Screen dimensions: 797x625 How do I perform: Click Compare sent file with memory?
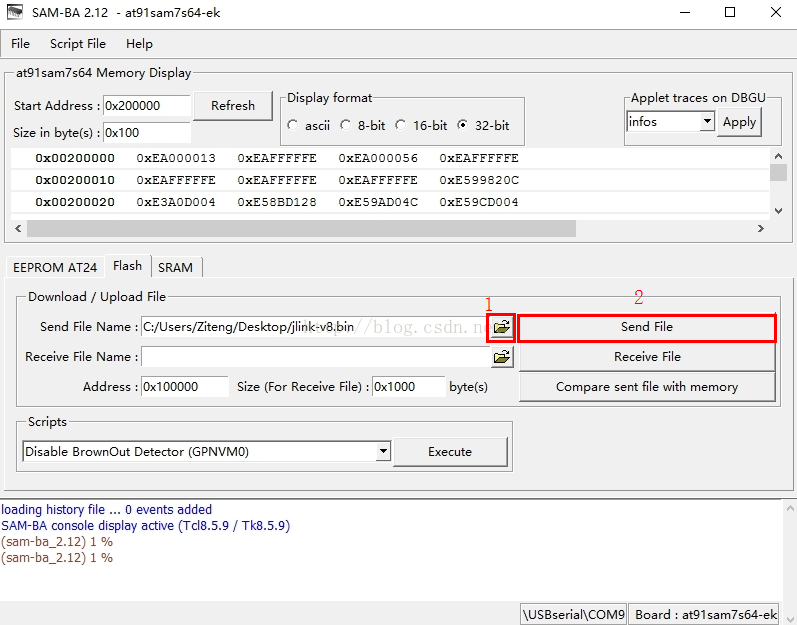tap(646, 387)
